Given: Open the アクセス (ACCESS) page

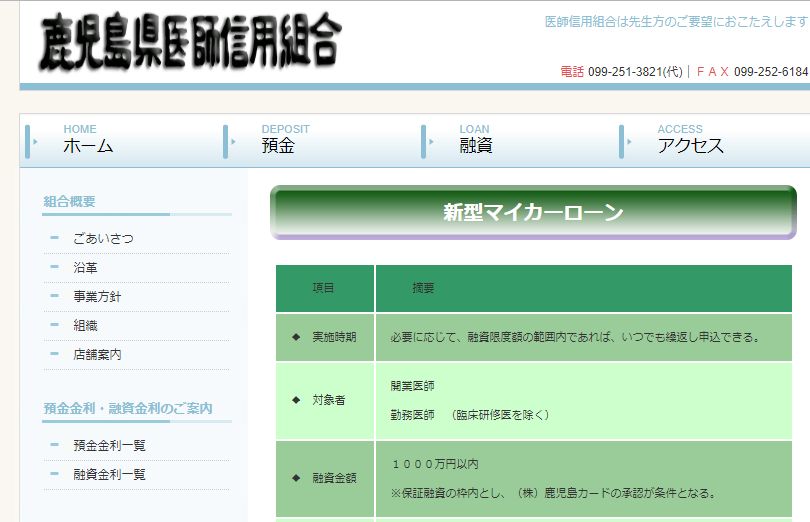Looking at the screenshot, I should click(x=690, y=145).
